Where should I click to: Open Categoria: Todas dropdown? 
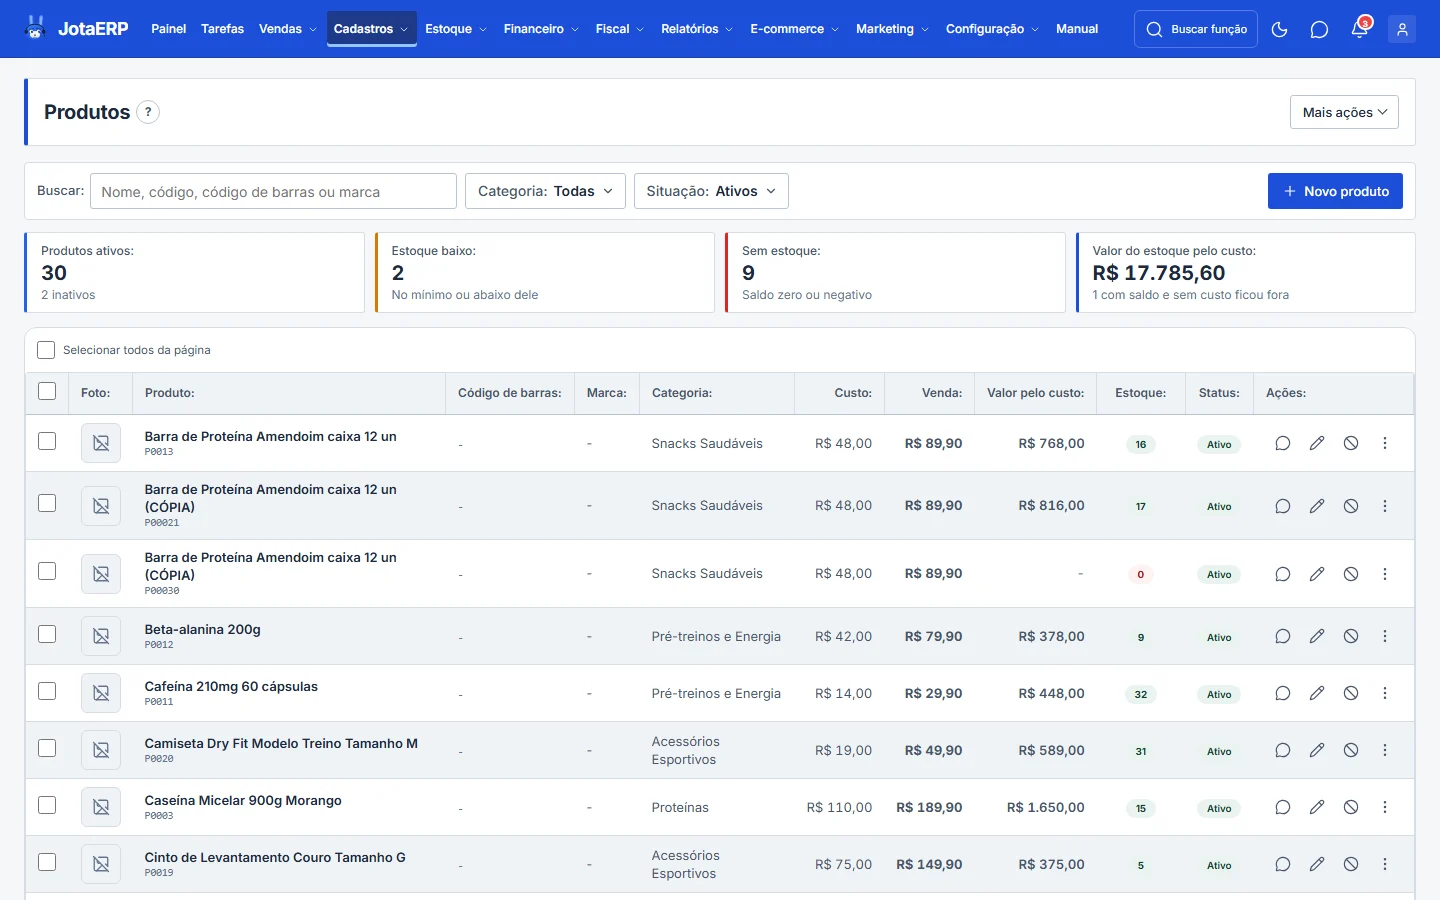click(545, 191)
